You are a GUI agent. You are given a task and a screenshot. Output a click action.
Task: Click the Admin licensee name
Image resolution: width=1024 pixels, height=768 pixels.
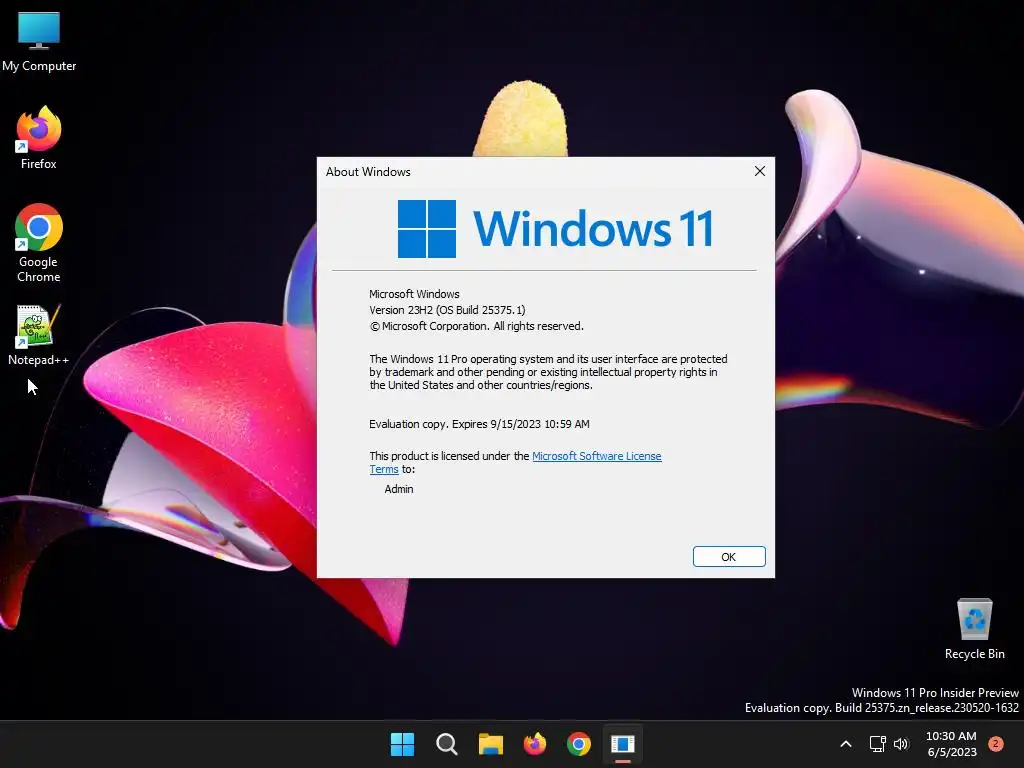tap(399, 488)
